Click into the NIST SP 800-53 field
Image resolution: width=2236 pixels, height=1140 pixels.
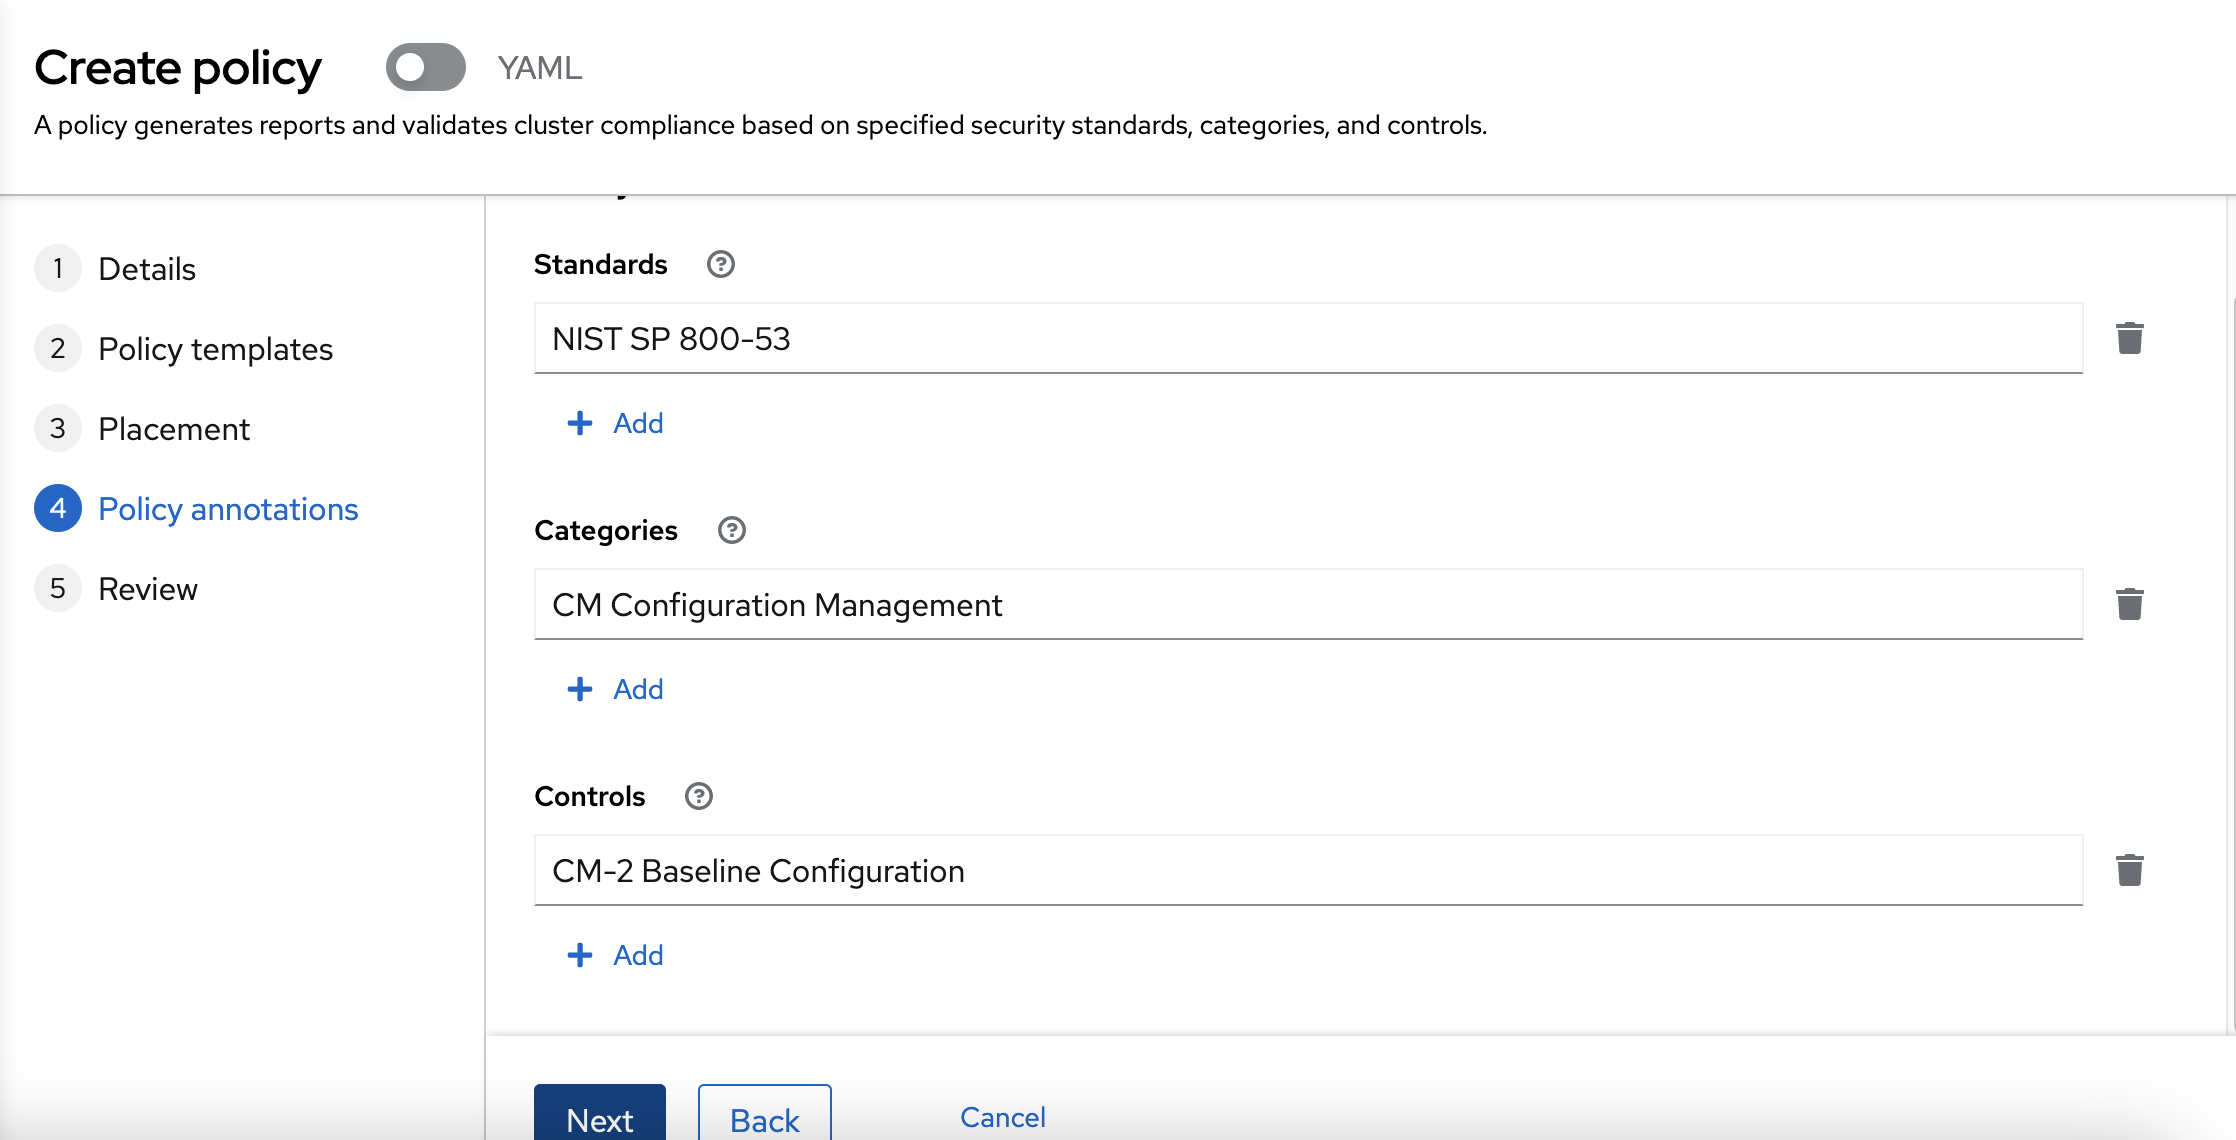(1308, 338)
